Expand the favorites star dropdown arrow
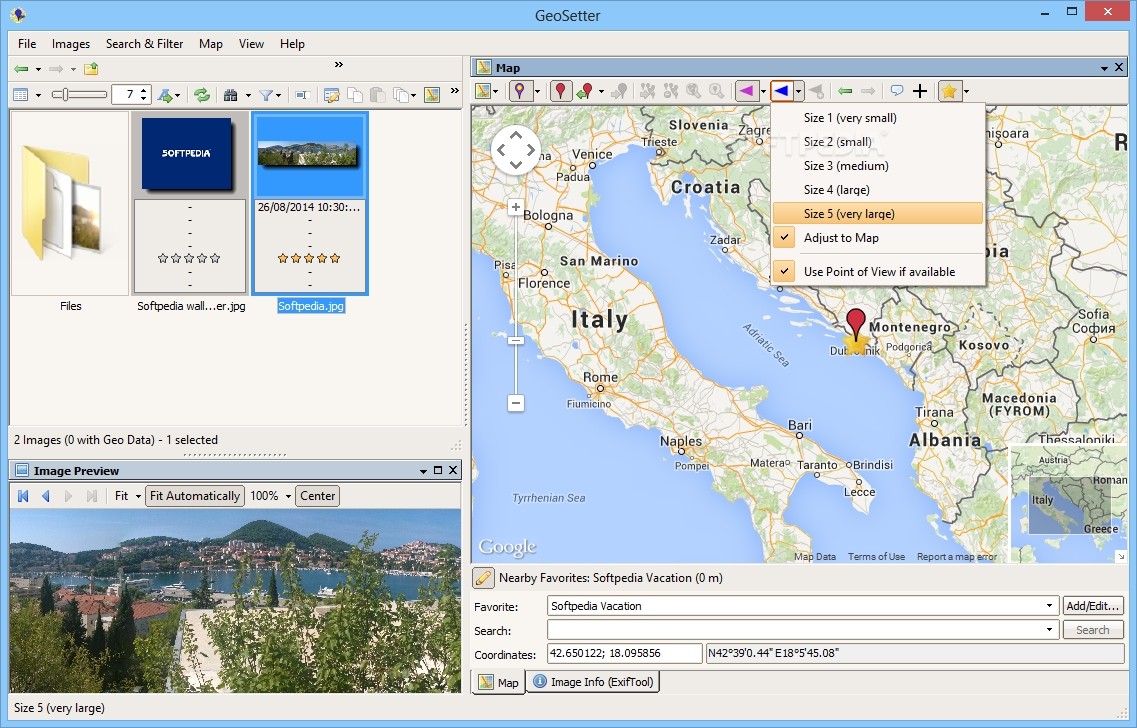The image size is (1137, 728). point(966,91)
